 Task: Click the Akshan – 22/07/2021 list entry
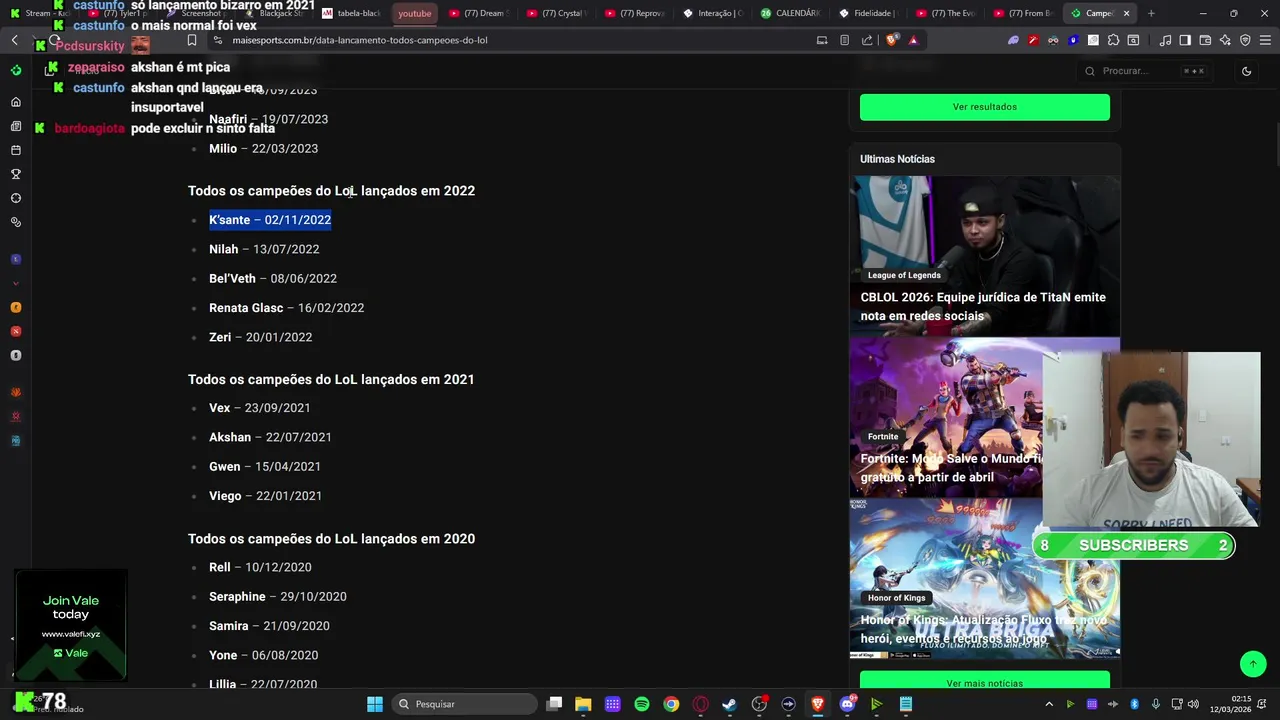click(x=270, y=437)
